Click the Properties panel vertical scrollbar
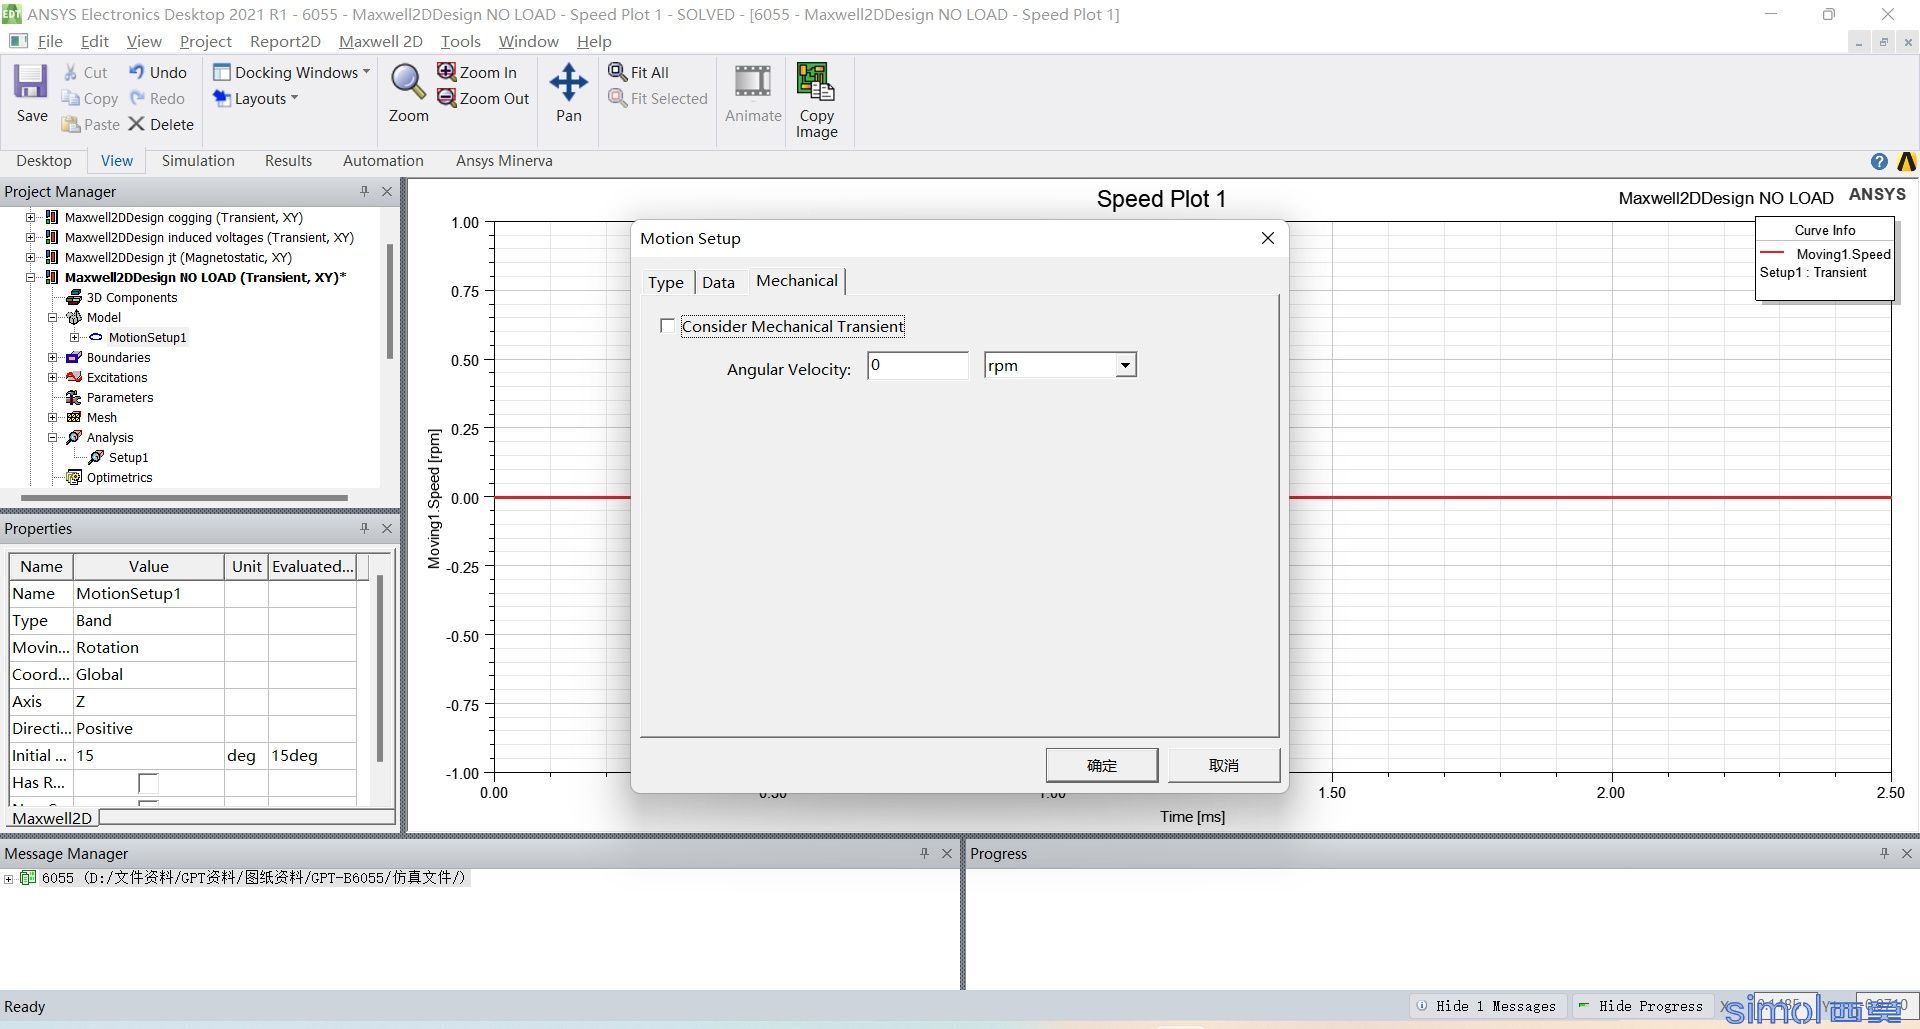 380,668
